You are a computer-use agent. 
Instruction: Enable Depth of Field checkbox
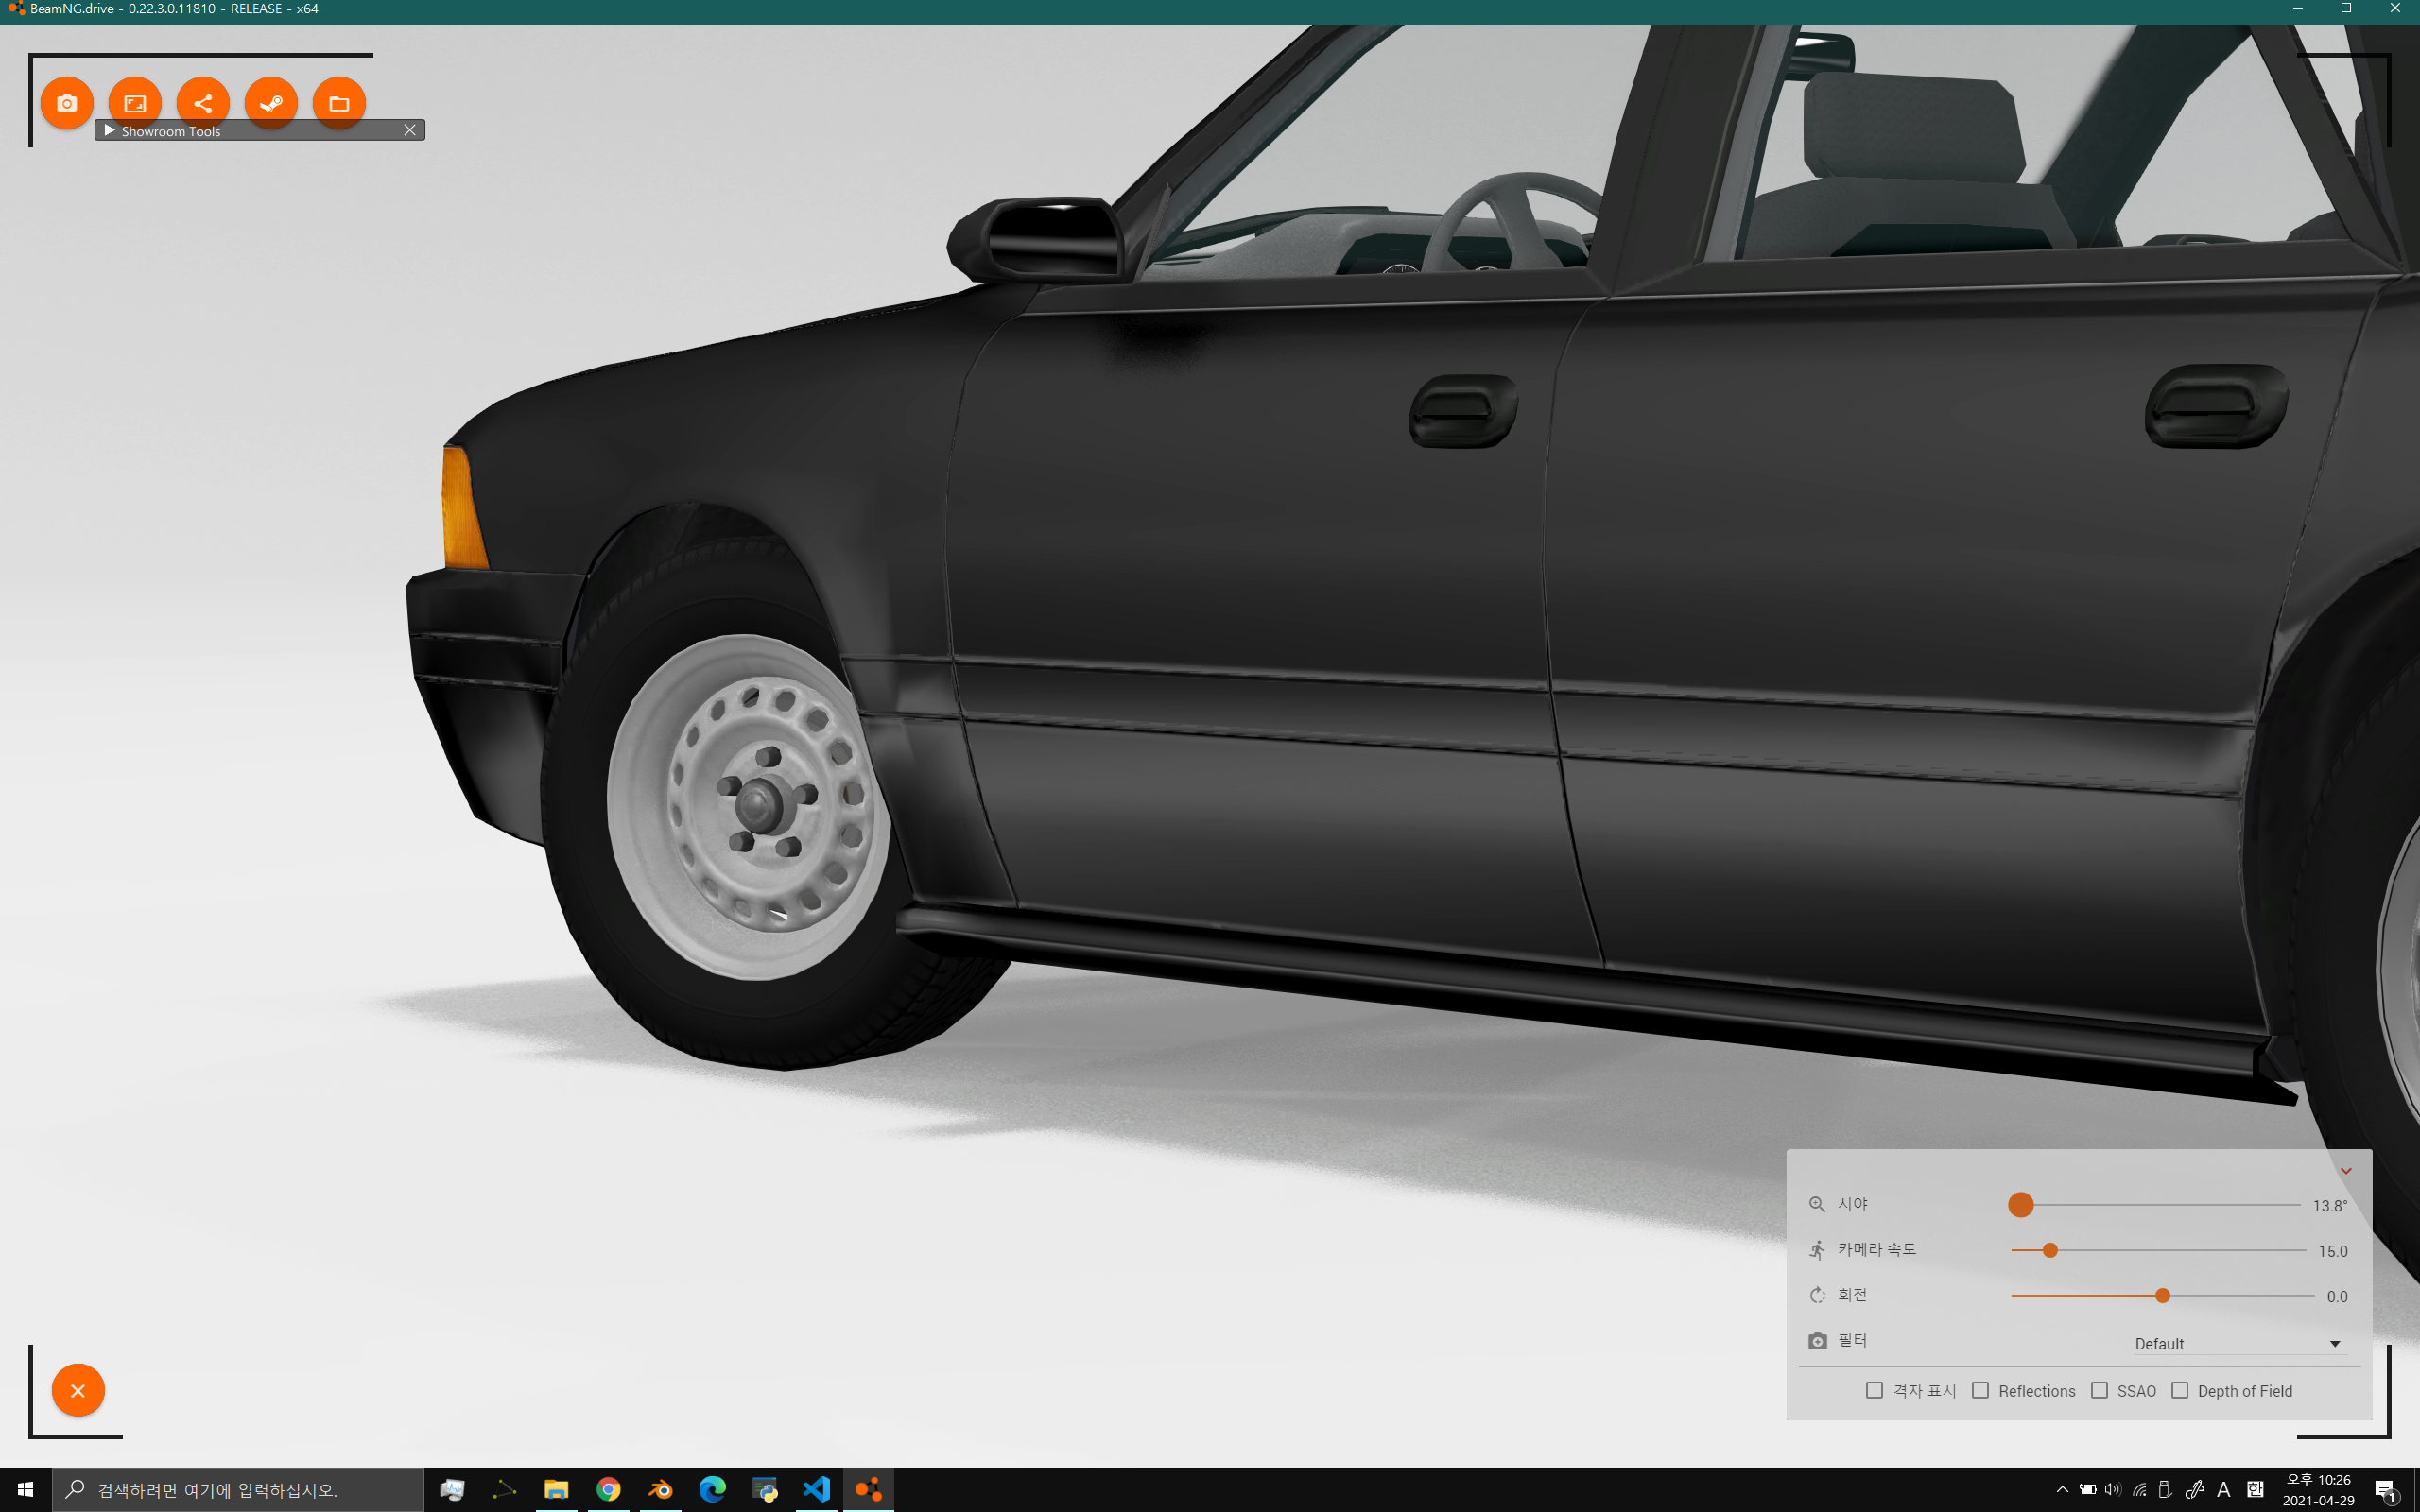2180,1391
